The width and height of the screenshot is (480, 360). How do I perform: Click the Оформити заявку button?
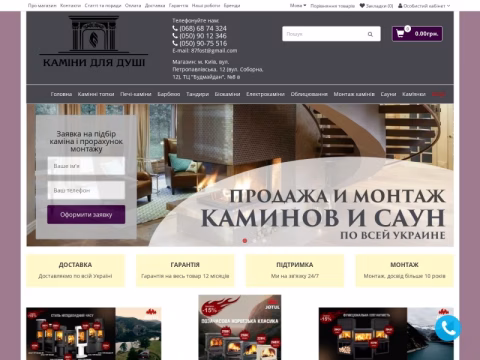(86, 214)
